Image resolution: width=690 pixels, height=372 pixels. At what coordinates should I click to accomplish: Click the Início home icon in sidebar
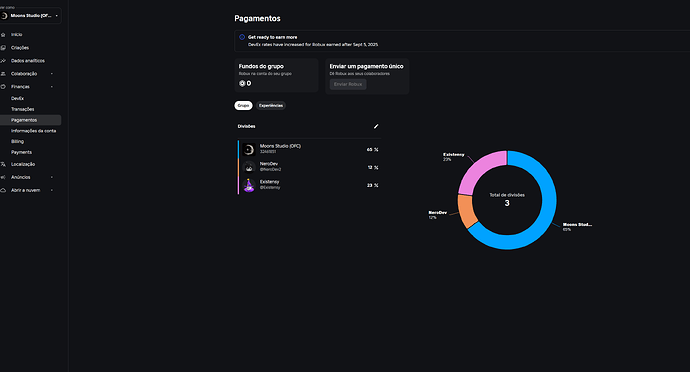3,34
